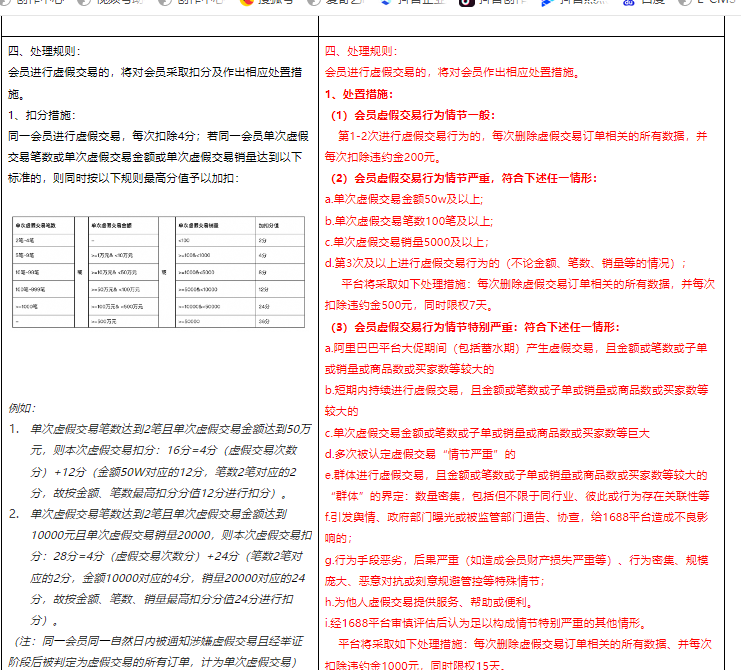Click item e.群体进行虚假交易

516,475
